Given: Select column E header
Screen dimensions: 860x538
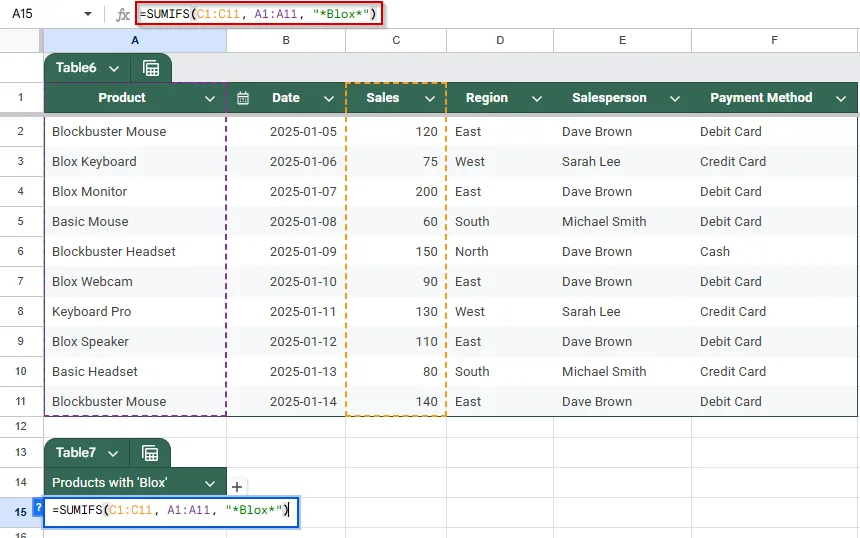Looking at the screenshot, I should tap(623, 40).
